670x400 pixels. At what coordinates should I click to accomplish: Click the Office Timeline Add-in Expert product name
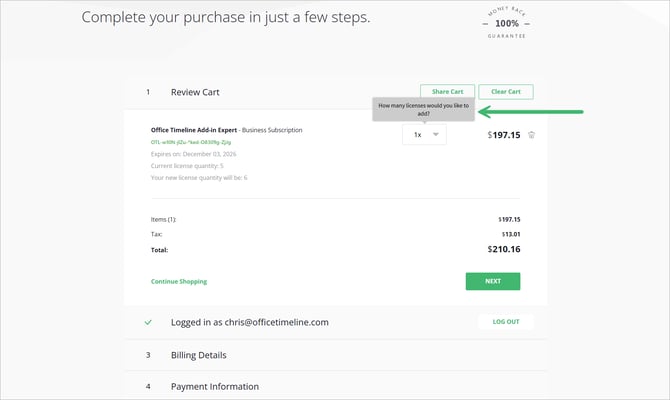(199, 130)
